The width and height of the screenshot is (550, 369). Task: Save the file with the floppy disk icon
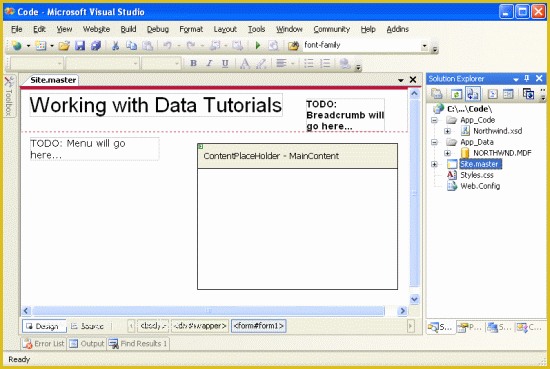pyautogui.click(x=80, y=46)
